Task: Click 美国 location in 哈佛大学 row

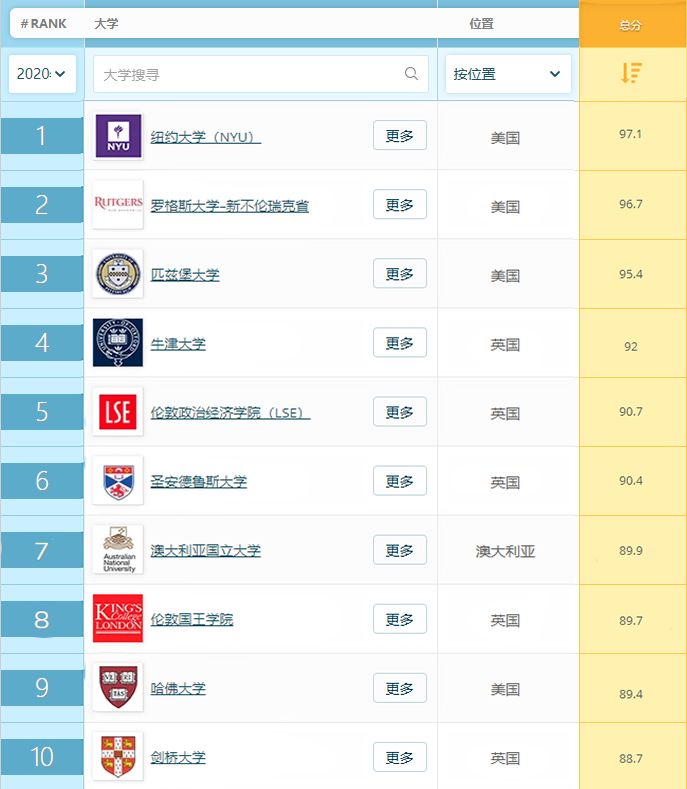Action: click(505, 689)
